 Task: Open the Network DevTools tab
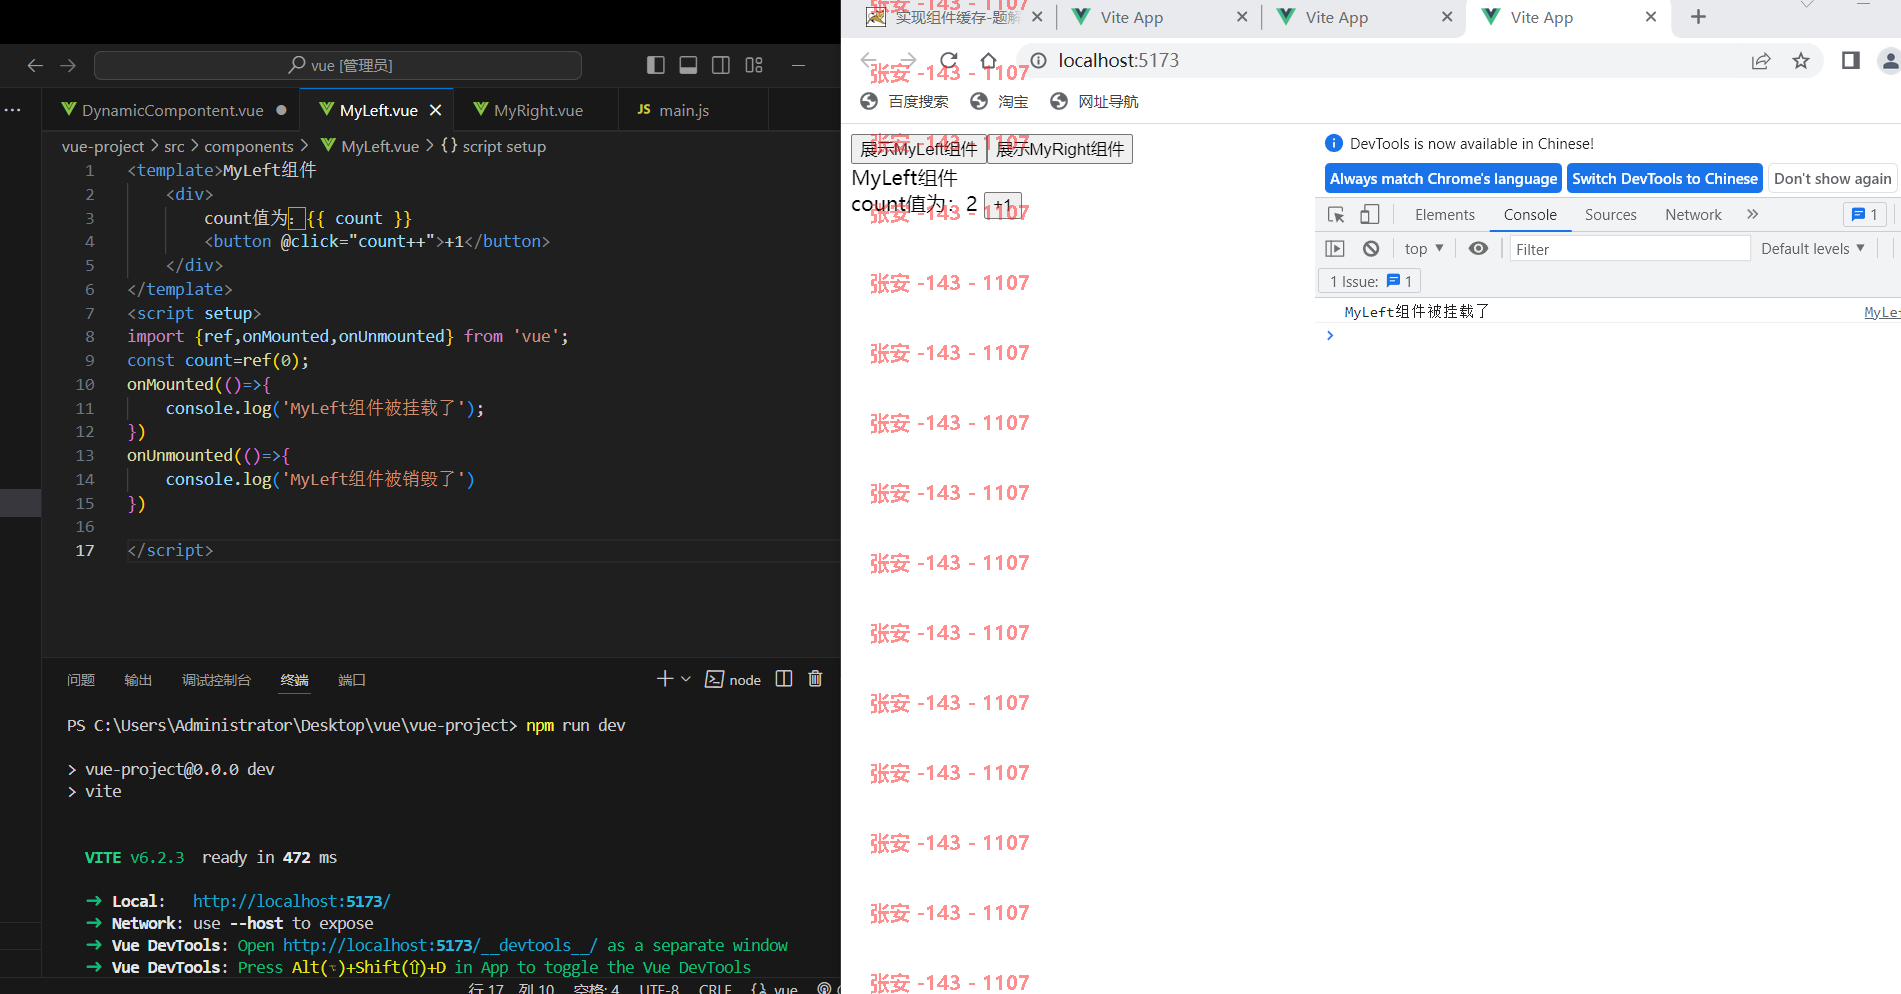tap(1693, 214)
